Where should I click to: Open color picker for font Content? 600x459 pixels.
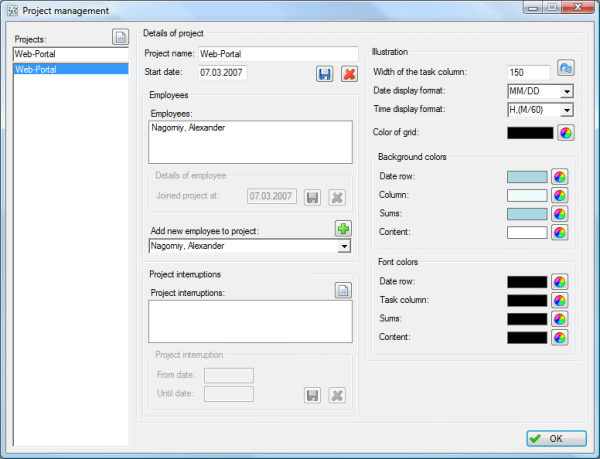click(559, 337)
